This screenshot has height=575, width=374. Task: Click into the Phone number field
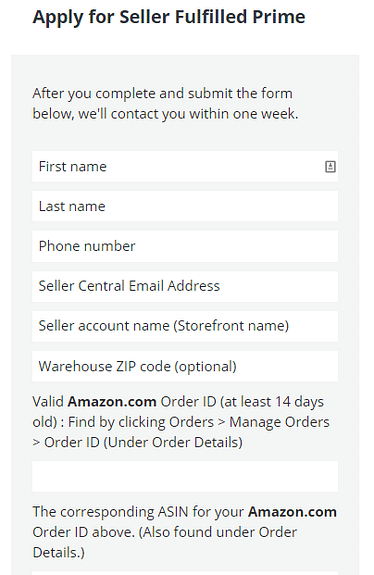pyautogui.click(x=185, y=246)
